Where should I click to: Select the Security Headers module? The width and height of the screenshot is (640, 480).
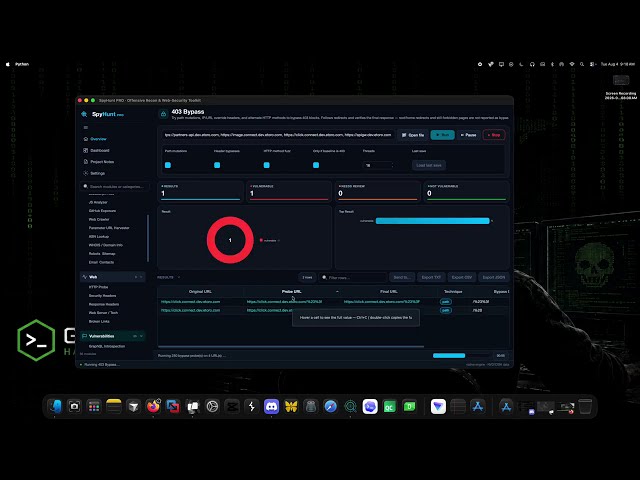[x=102, y=296]
